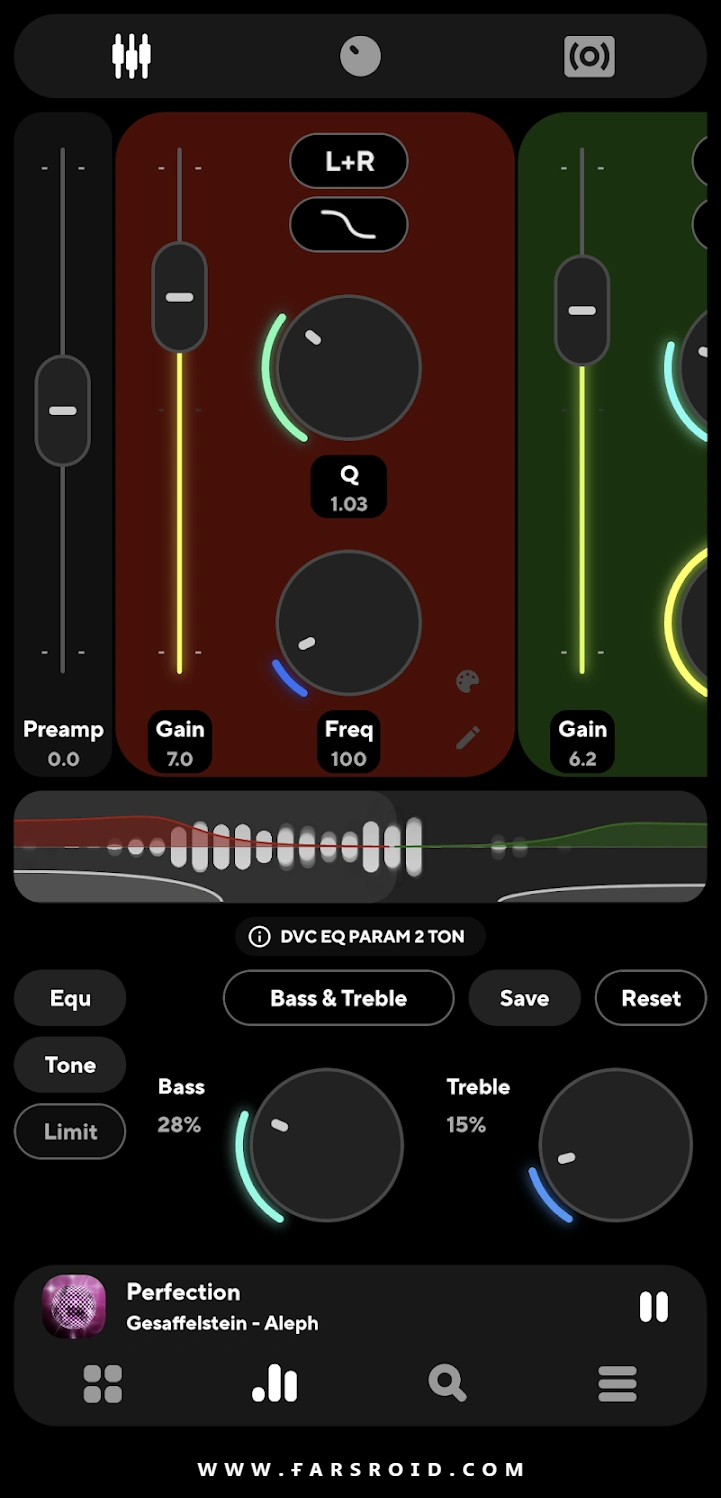The width and height of the screenshot is (721, 1498).
Task: Change the low-shelf filter type selector
Action: click(349, 224)
